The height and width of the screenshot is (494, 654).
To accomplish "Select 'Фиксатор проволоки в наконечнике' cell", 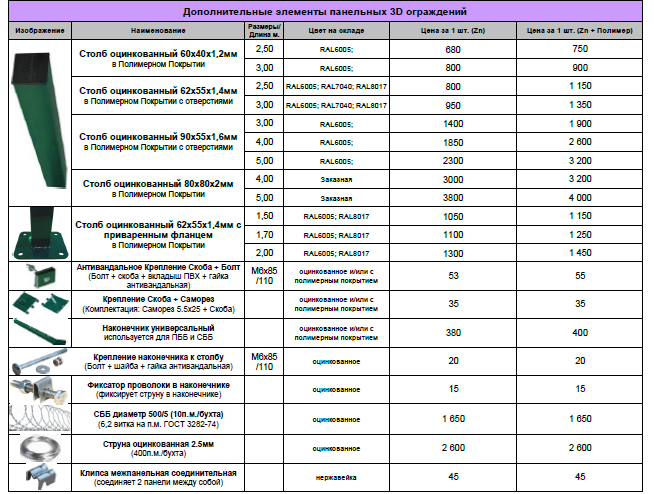I will pos(158,389).
